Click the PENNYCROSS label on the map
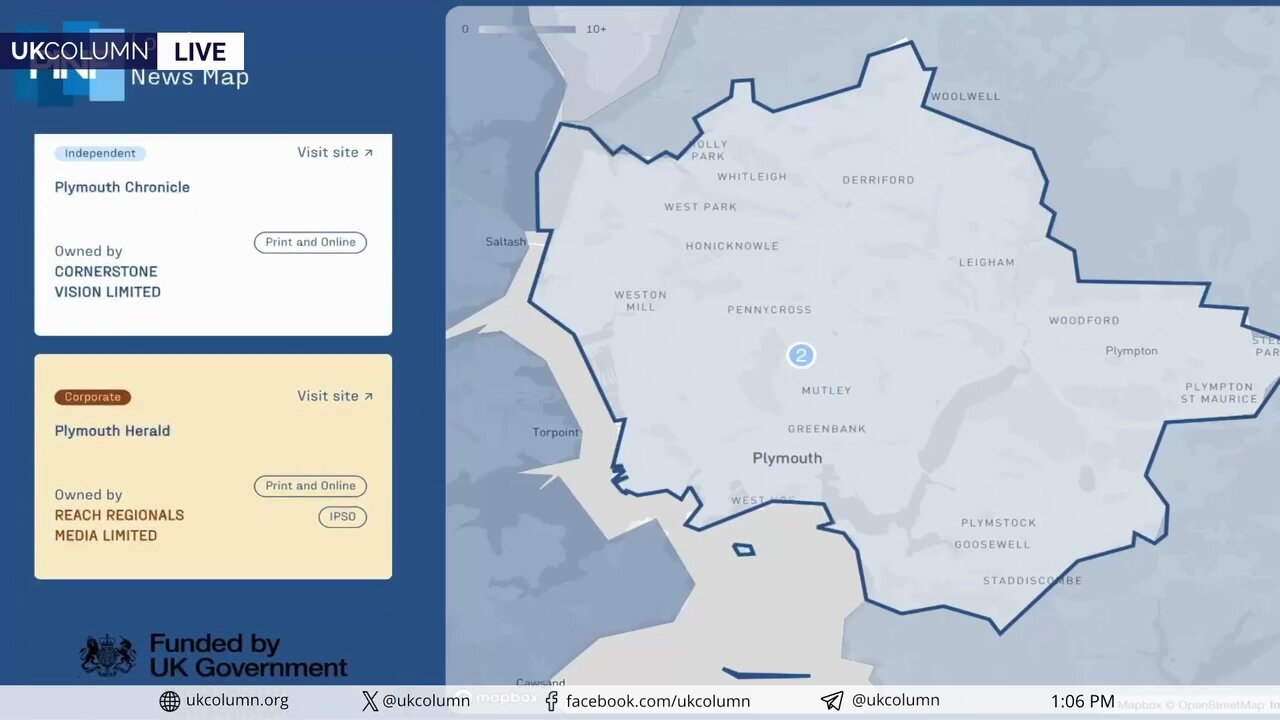 [x=769, y=310]
